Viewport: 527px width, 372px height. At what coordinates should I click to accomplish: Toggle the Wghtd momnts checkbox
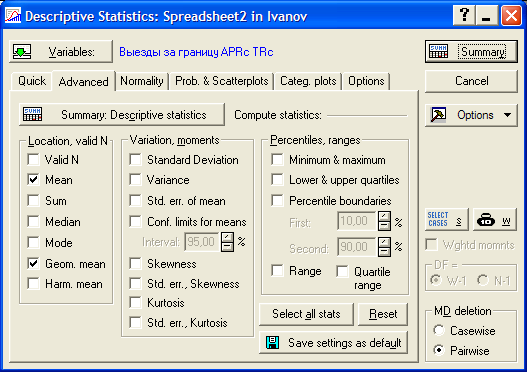[432, 245]
